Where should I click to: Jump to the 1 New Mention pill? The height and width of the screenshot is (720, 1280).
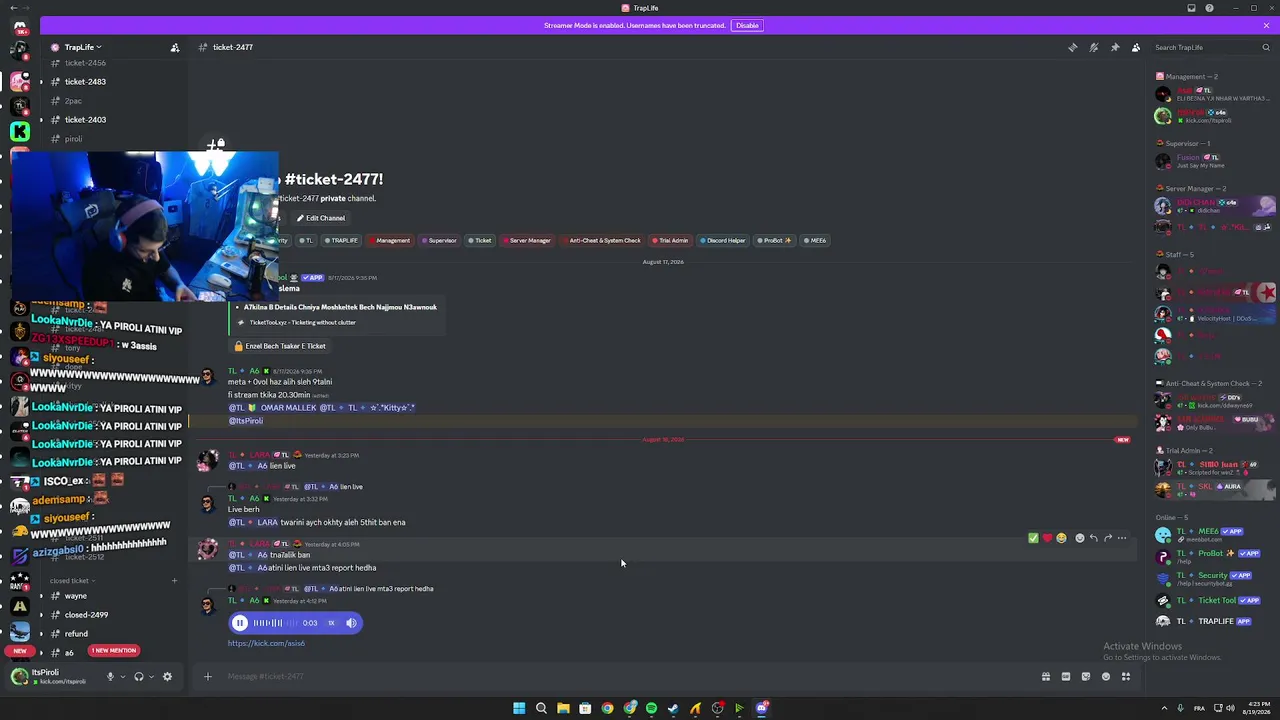pyautogui.click(x=113, y=651)
